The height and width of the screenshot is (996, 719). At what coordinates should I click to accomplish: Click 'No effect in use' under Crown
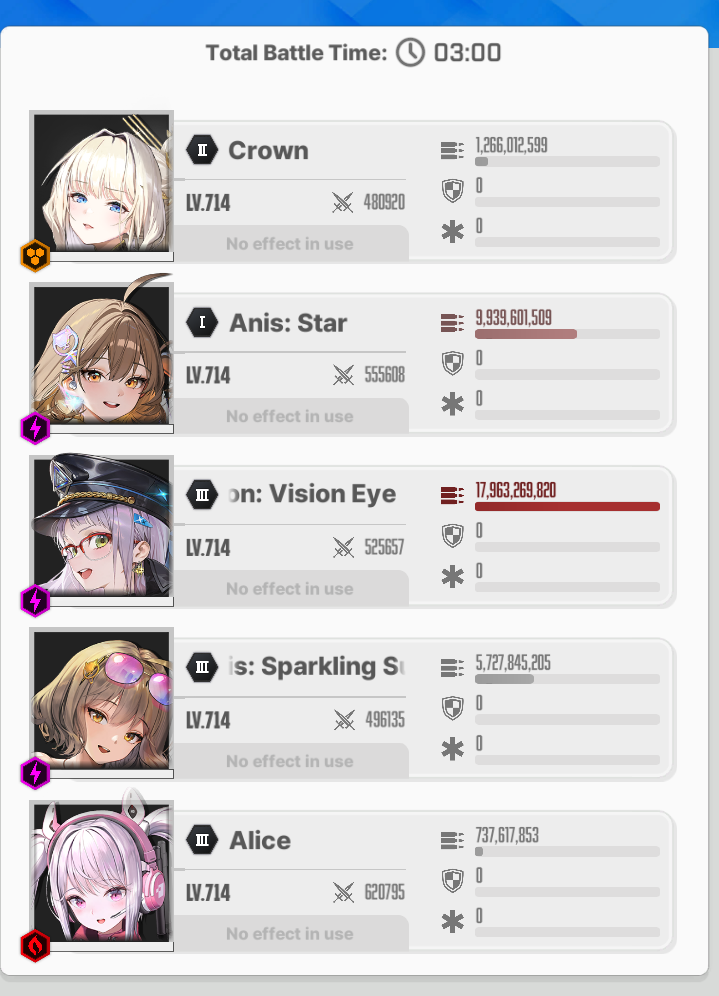290,244
